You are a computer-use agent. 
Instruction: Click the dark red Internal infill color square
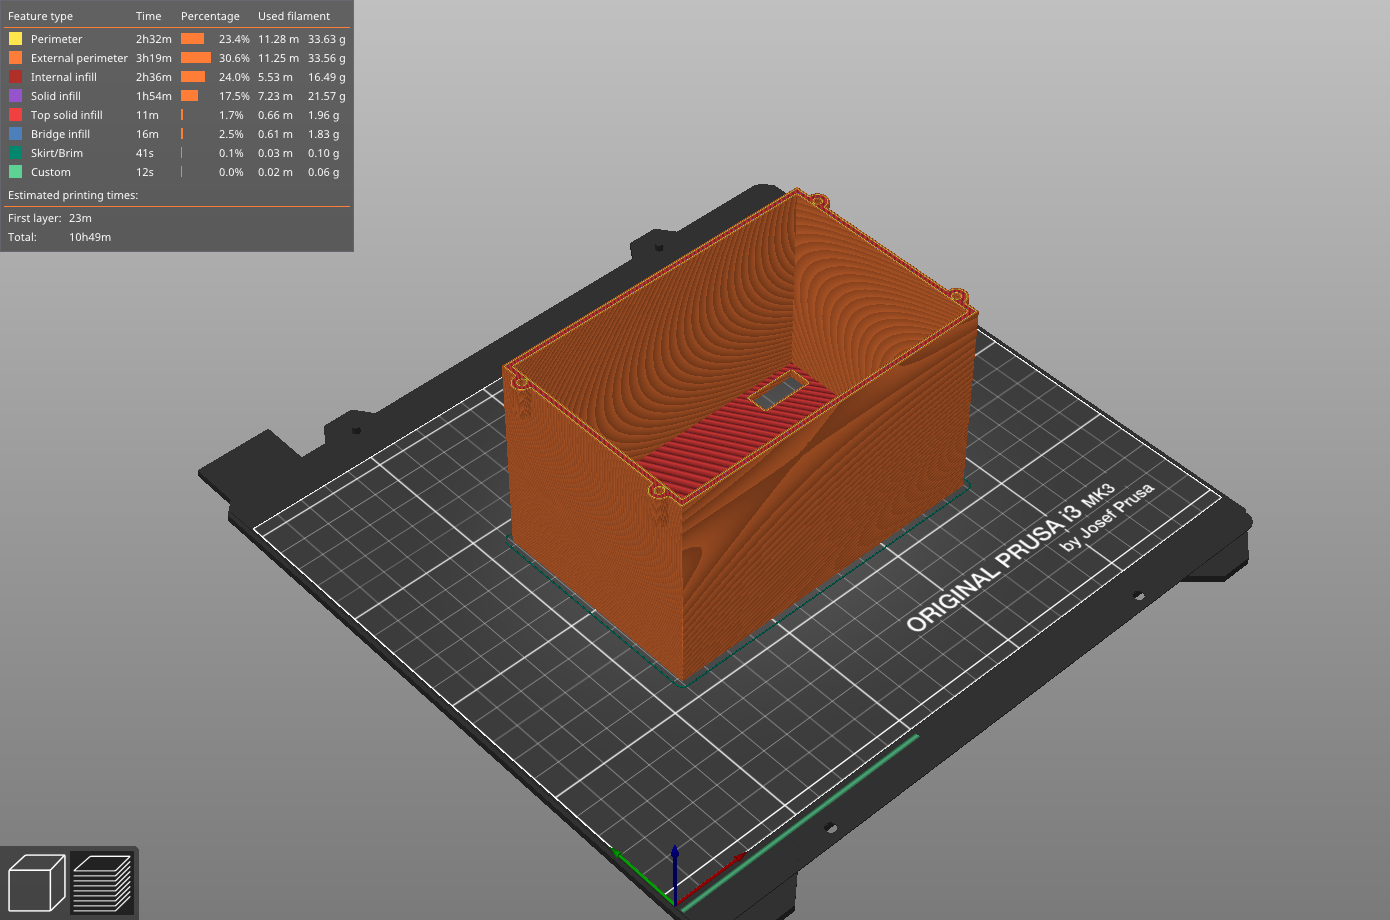[x=15, y=76]
